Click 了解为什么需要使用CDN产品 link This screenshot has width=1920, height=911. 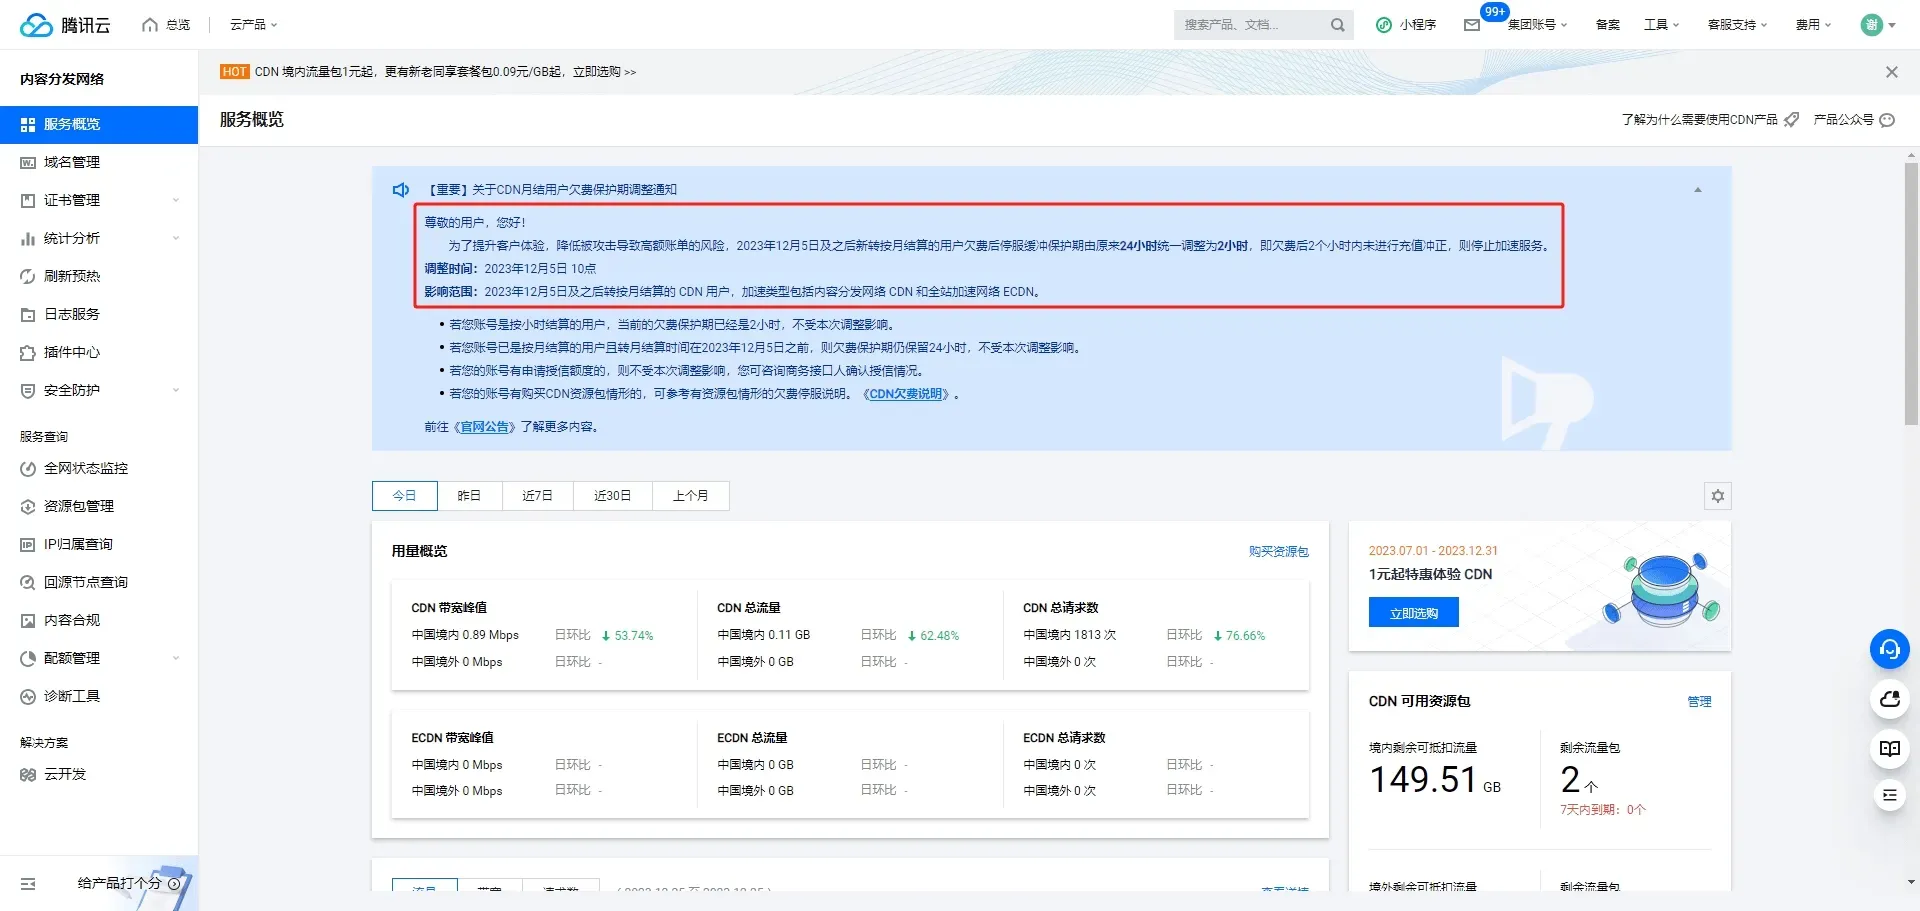point(1699,120)
